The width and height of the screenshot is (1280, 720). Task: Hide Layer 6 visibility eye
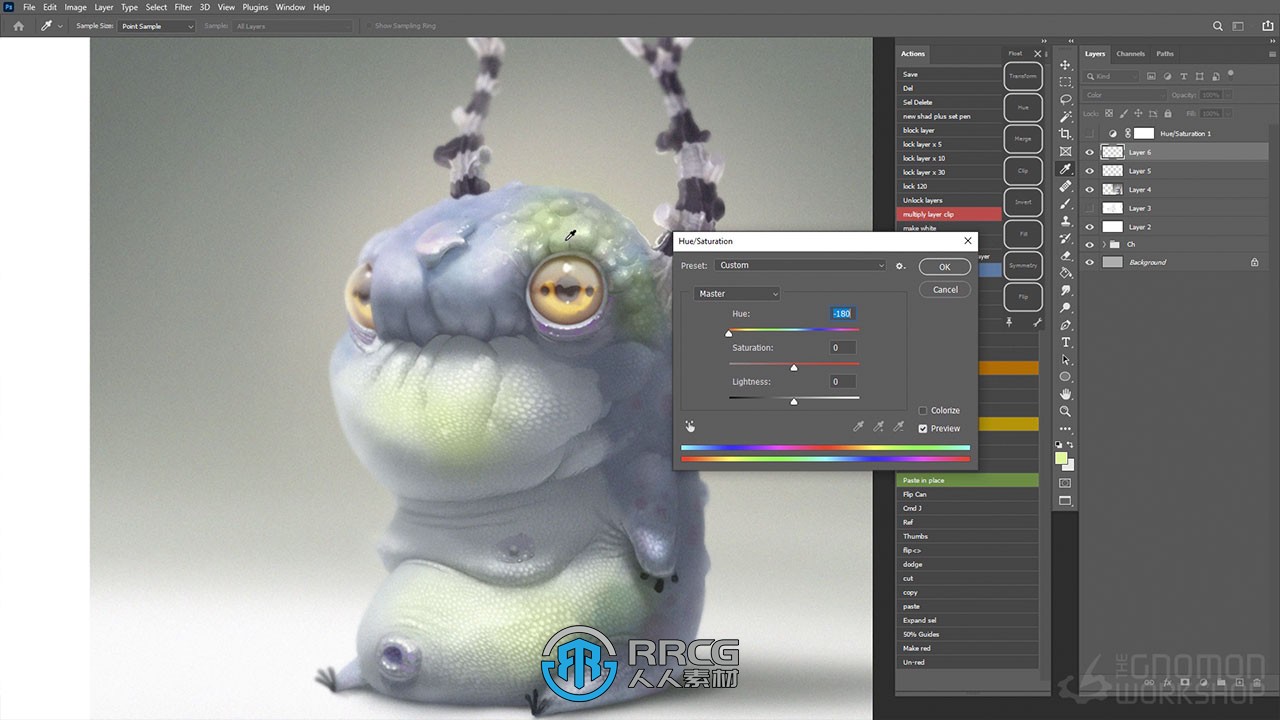(1090, 152)
